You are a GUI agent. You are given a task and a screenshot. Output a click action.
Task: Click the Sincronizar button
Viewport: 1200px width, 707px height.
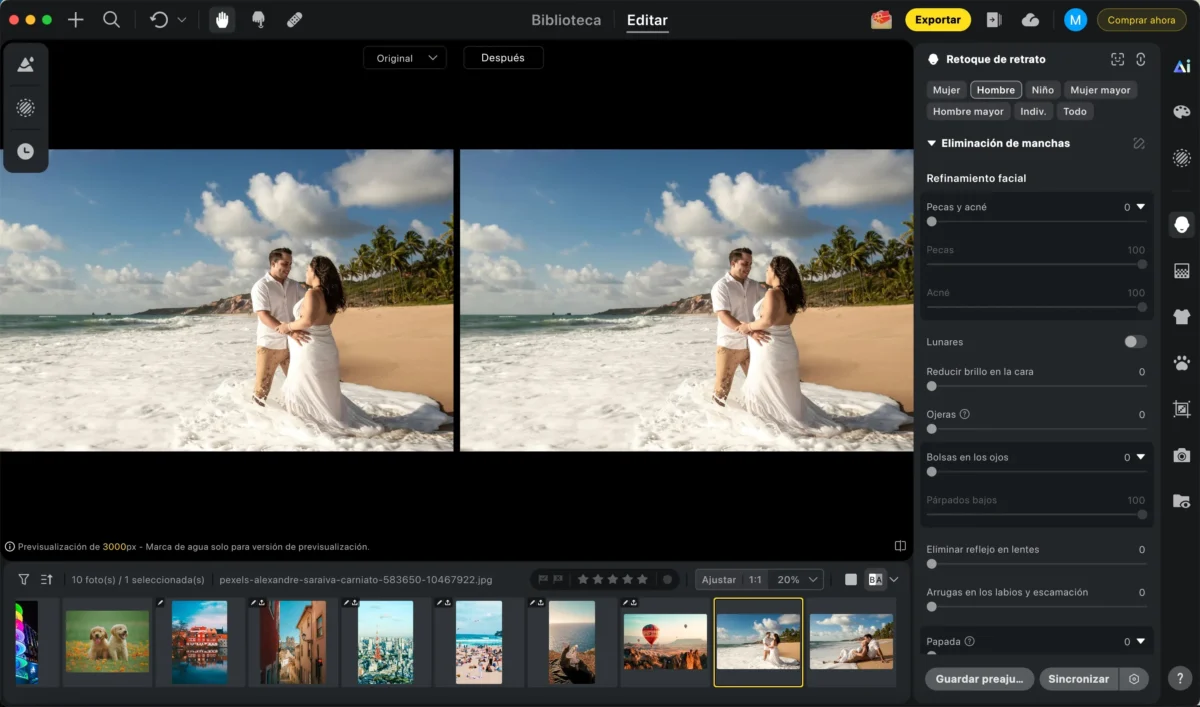click(x=1078, y=679)
